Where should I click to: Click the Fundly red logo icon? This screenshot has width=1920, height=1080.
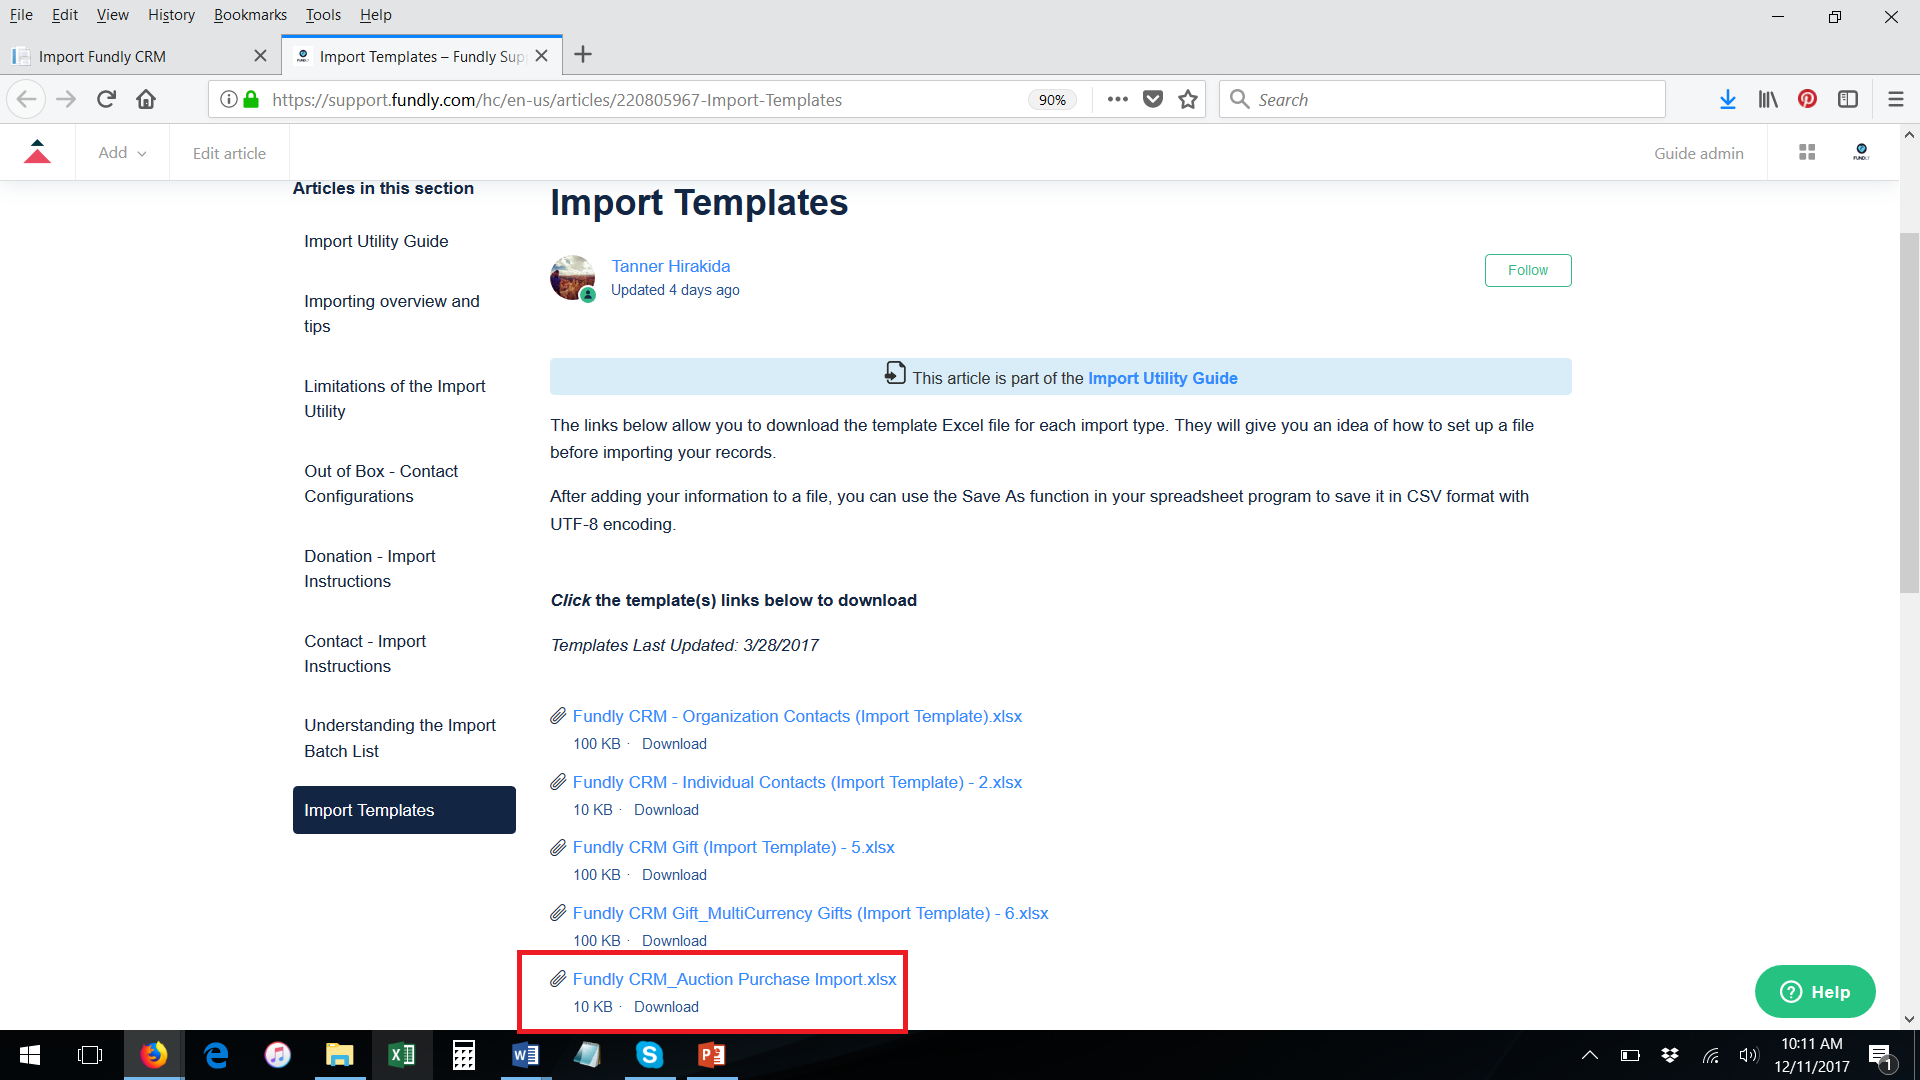coord(37,152)
